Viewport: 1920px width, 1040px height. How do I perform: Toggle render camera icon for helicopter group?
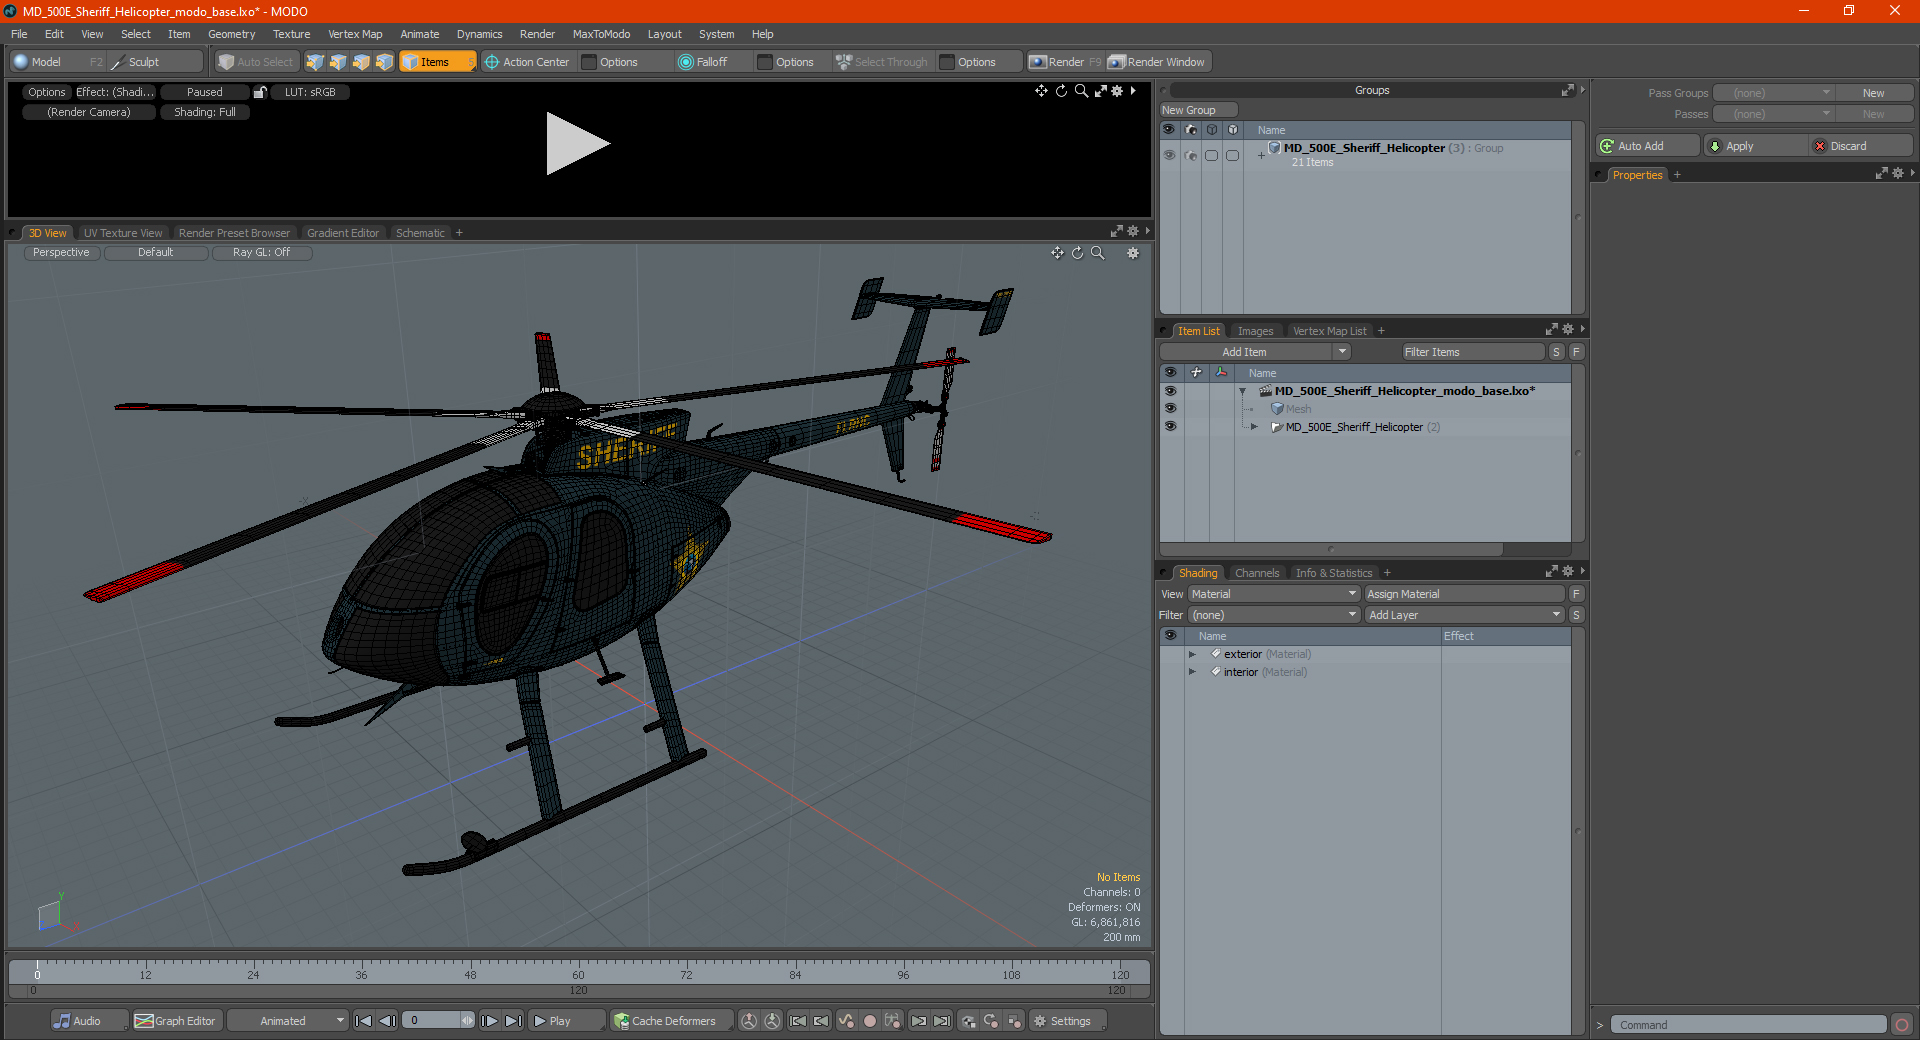point(1190,155)
